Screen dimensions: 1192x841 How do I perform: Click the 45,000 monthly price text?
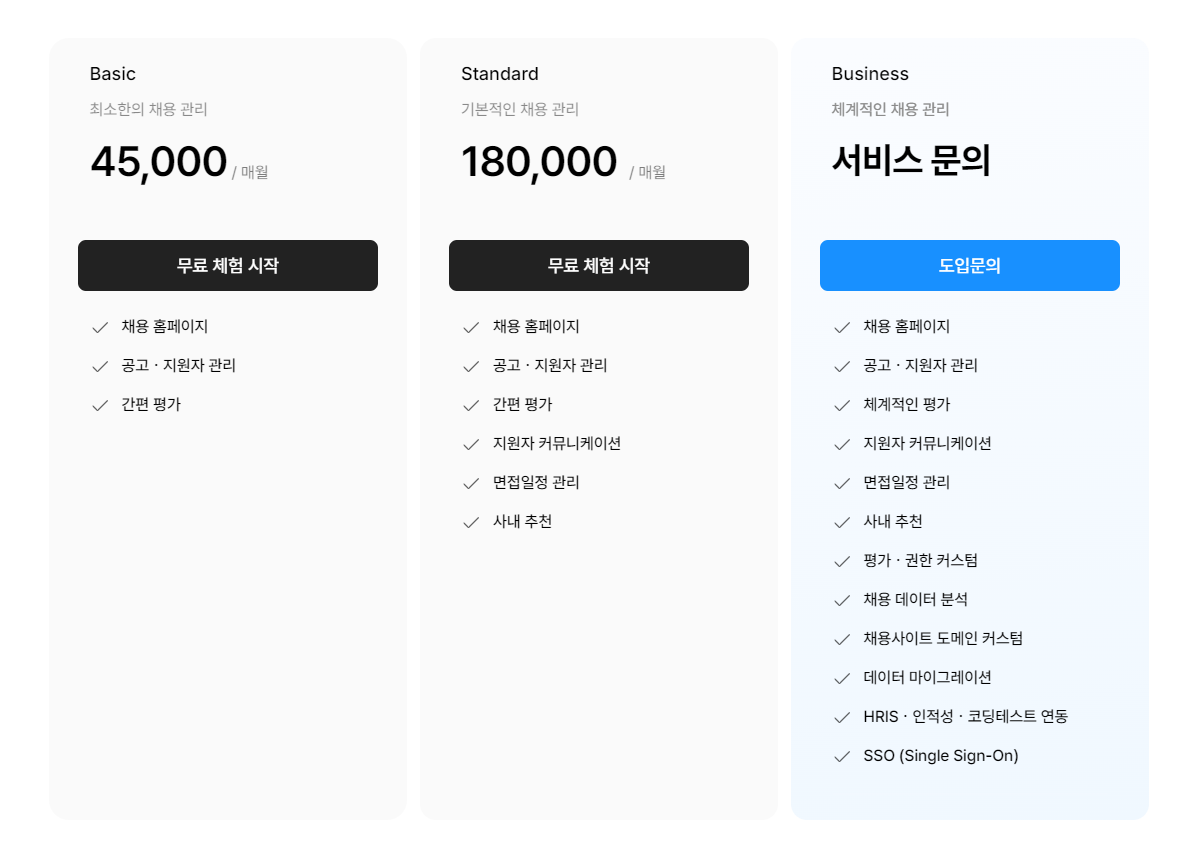(x=159, y=161)
